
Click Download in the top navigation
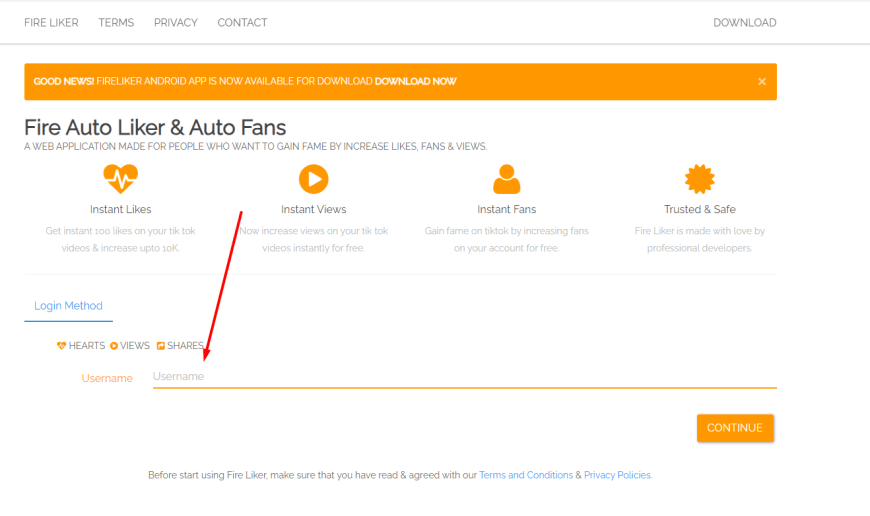coord(744,22)
